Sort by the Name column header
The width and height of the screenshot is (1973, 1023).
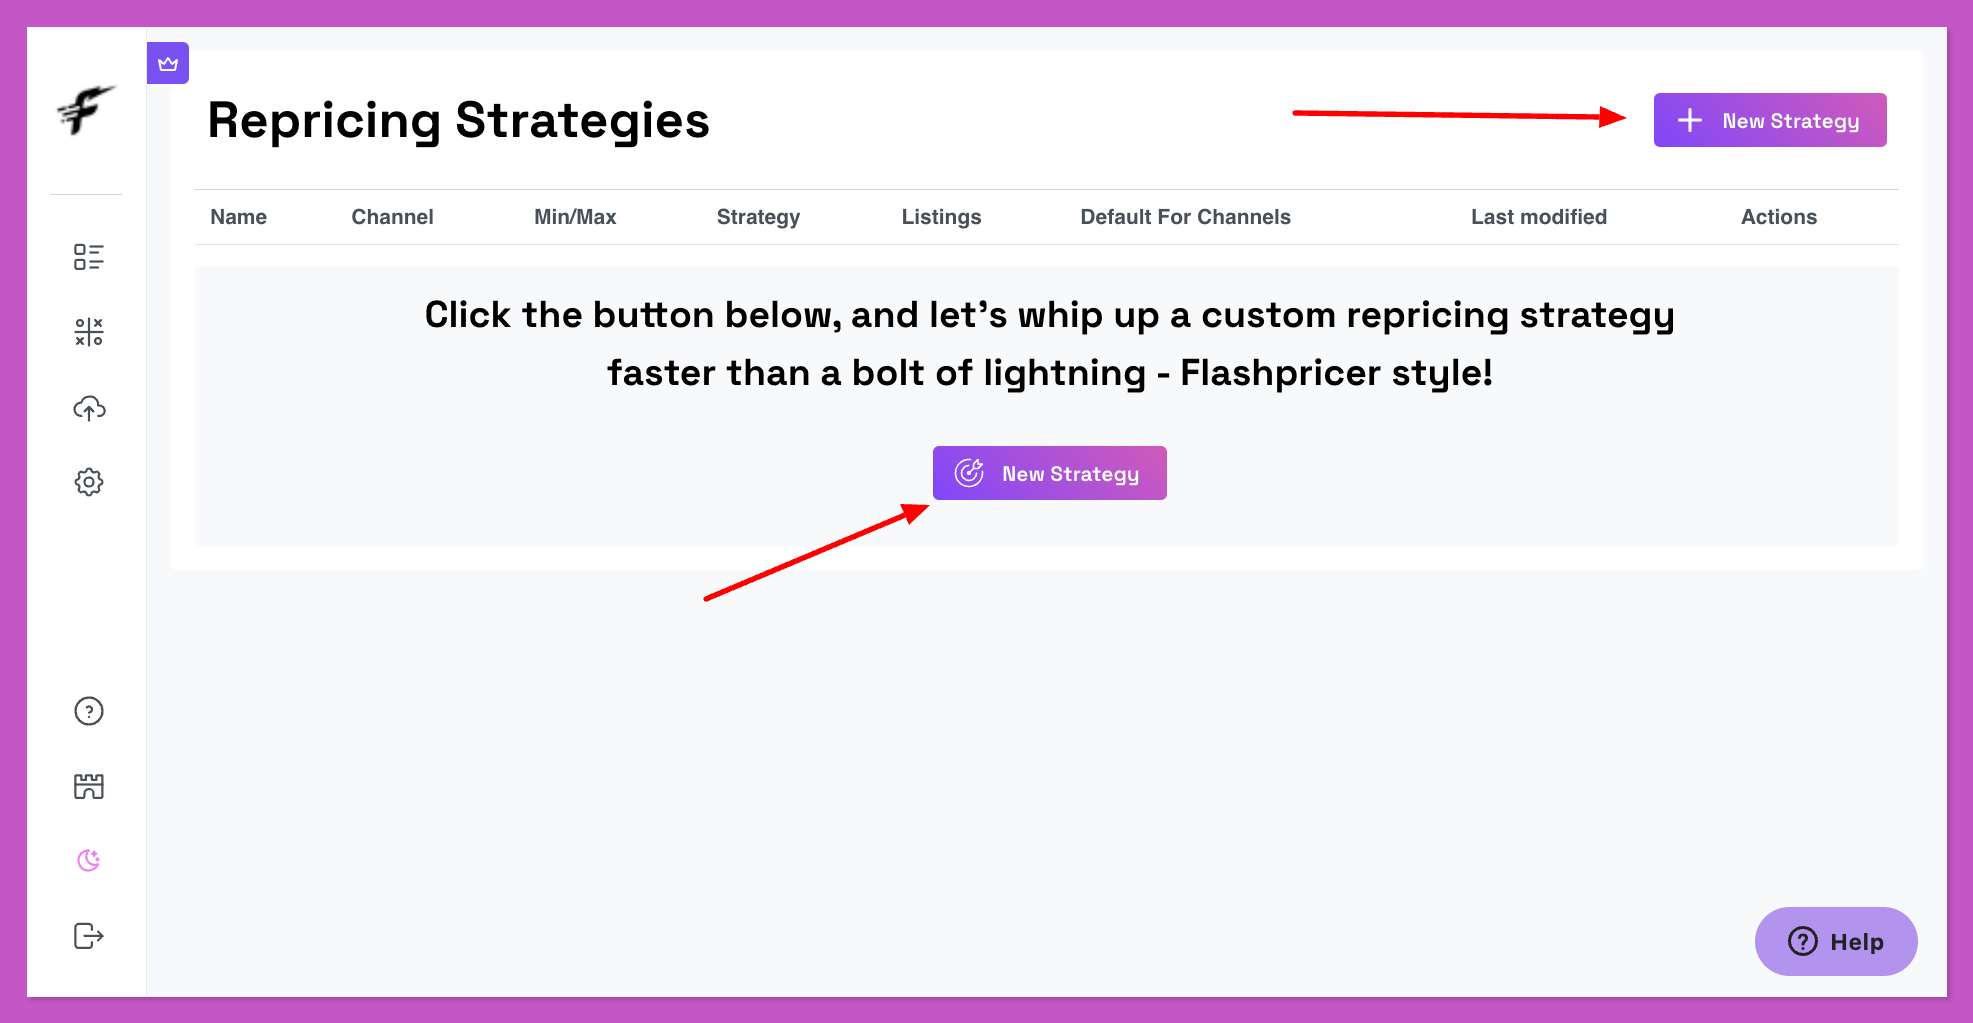pyautogui.click(x=238, y=217)
